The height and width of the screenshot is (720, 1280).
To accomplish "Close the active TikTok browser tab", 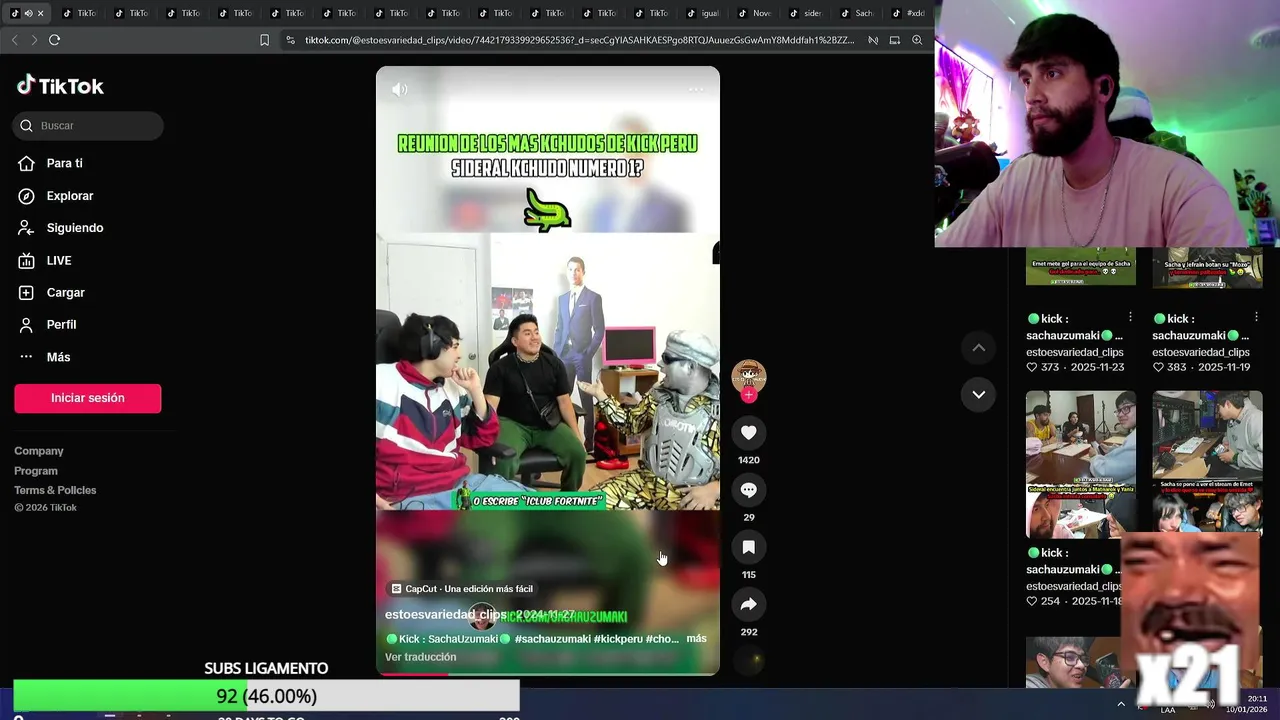I will tap(41, 13).
